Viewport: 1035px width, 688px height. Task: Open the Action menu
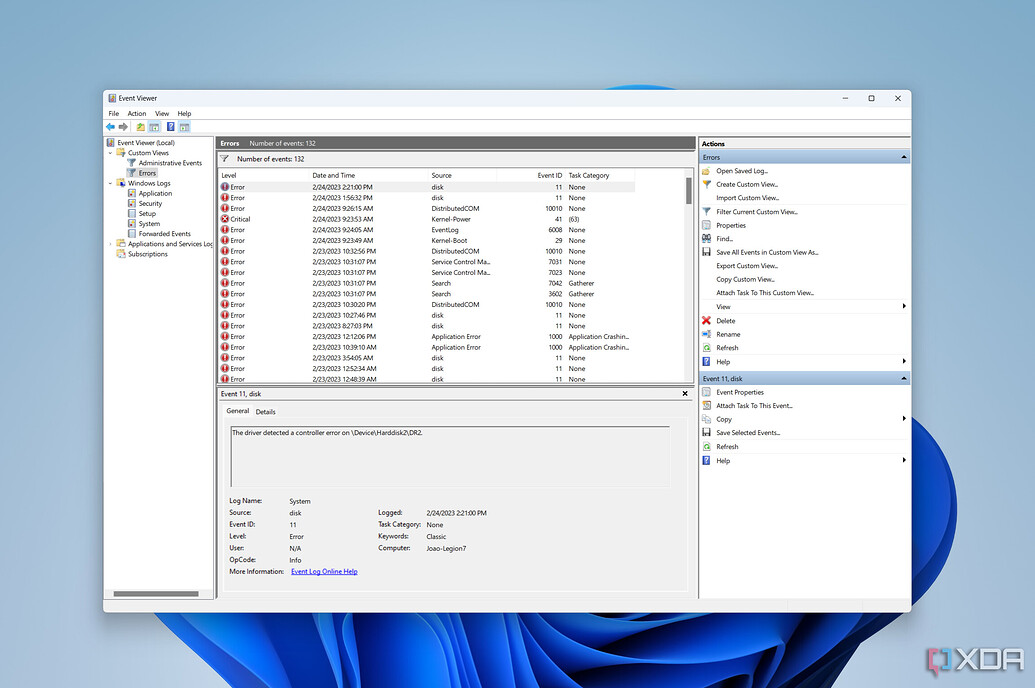tap(136, 114)
